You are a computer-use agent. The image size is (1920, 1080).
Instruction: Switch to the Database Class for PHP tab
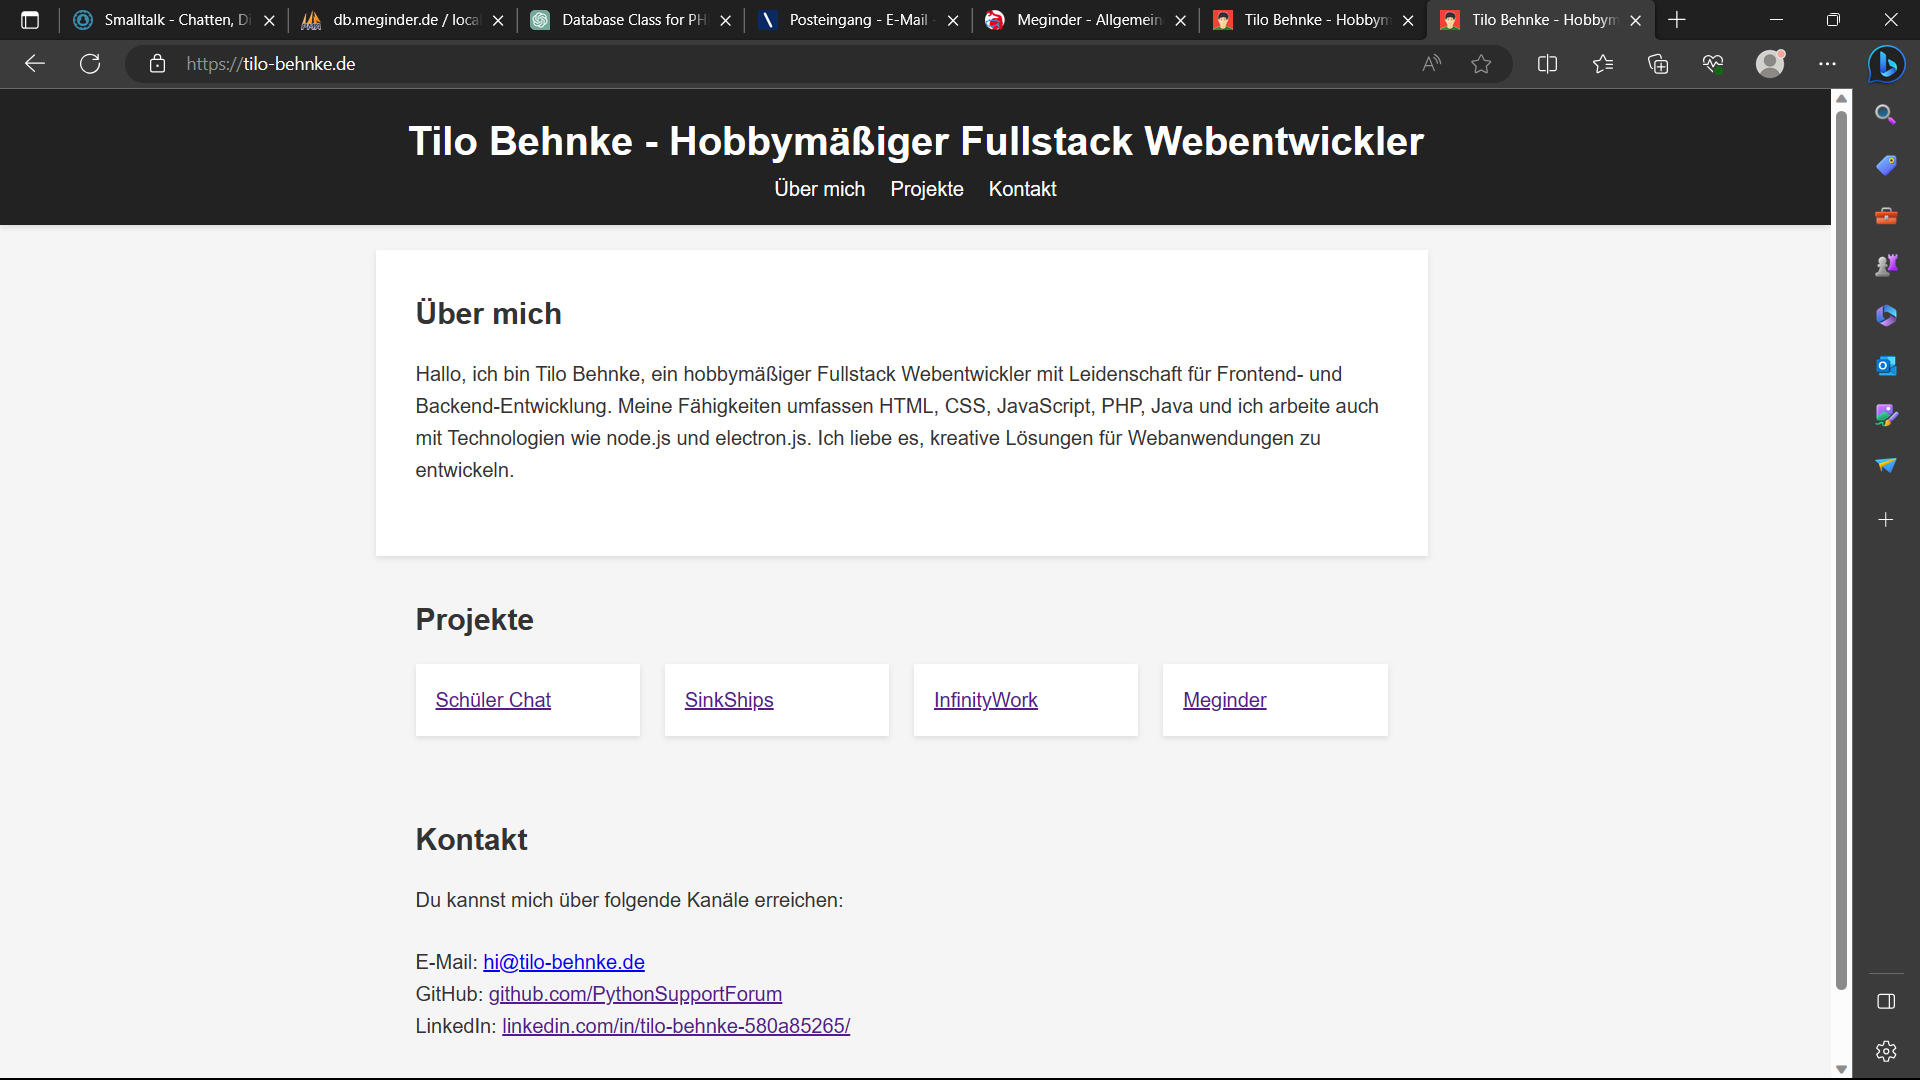coord(630,20)
